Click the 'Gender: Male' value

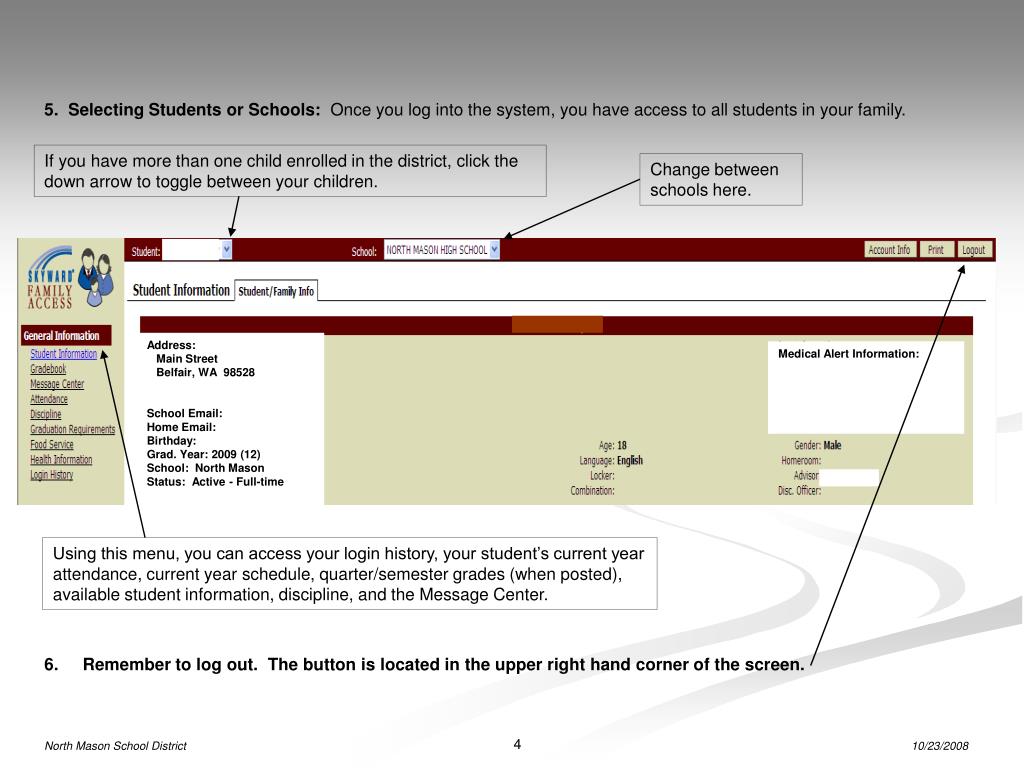[818, 445]
